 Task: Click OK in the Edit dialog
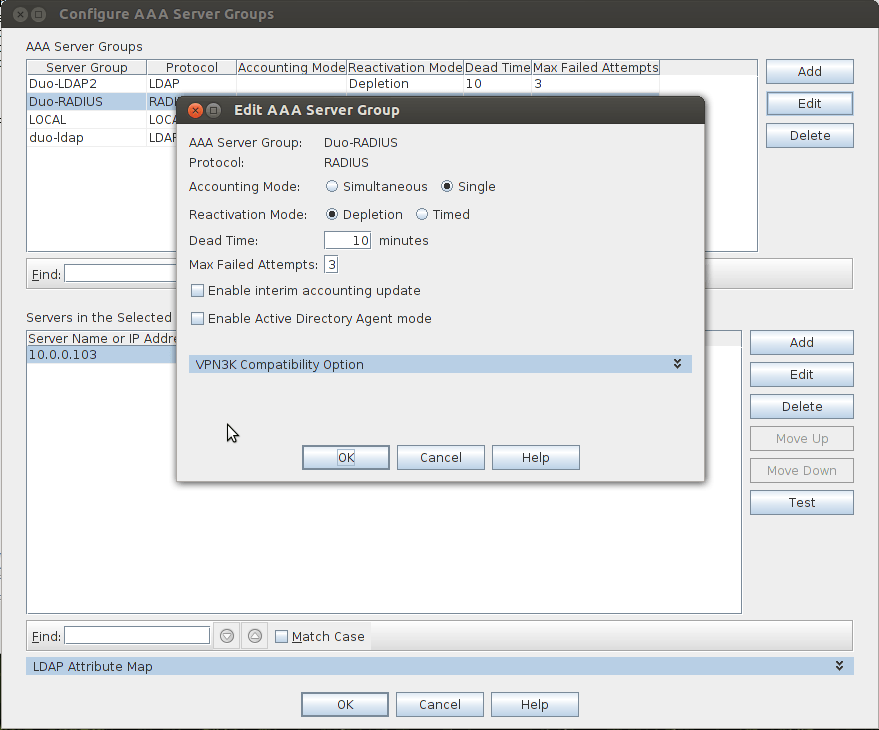click(345, 457)
